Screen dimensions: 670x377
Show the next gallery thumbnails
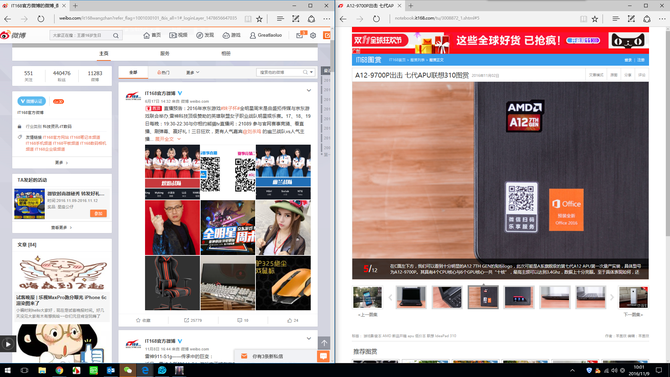(611, 297)
